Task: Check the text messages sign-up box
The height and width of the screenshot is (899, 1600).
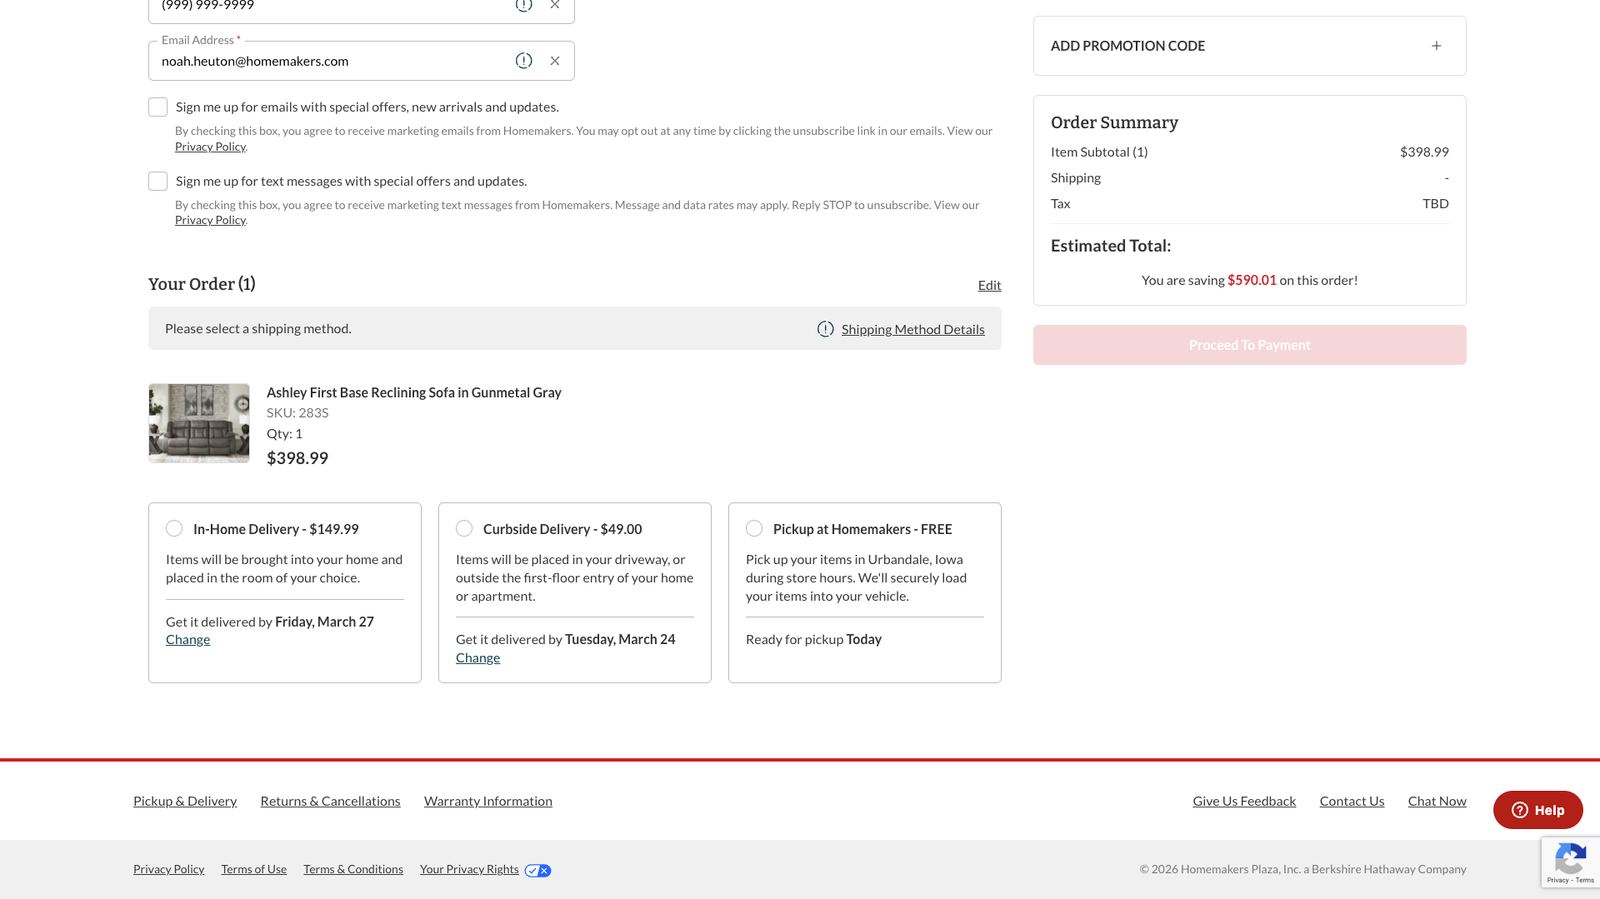Action: pyautogui.click(x=158, y=181)
